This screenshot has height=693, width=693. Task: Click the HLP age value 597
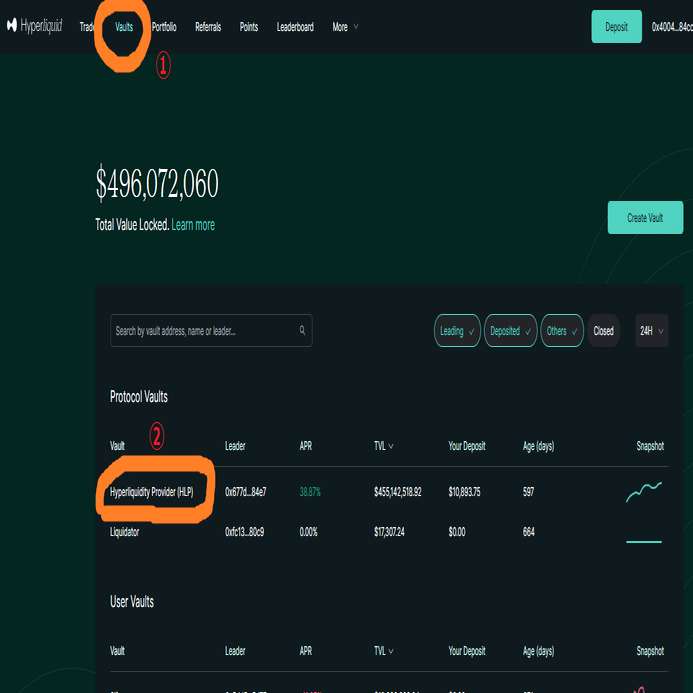click(529, 492)
